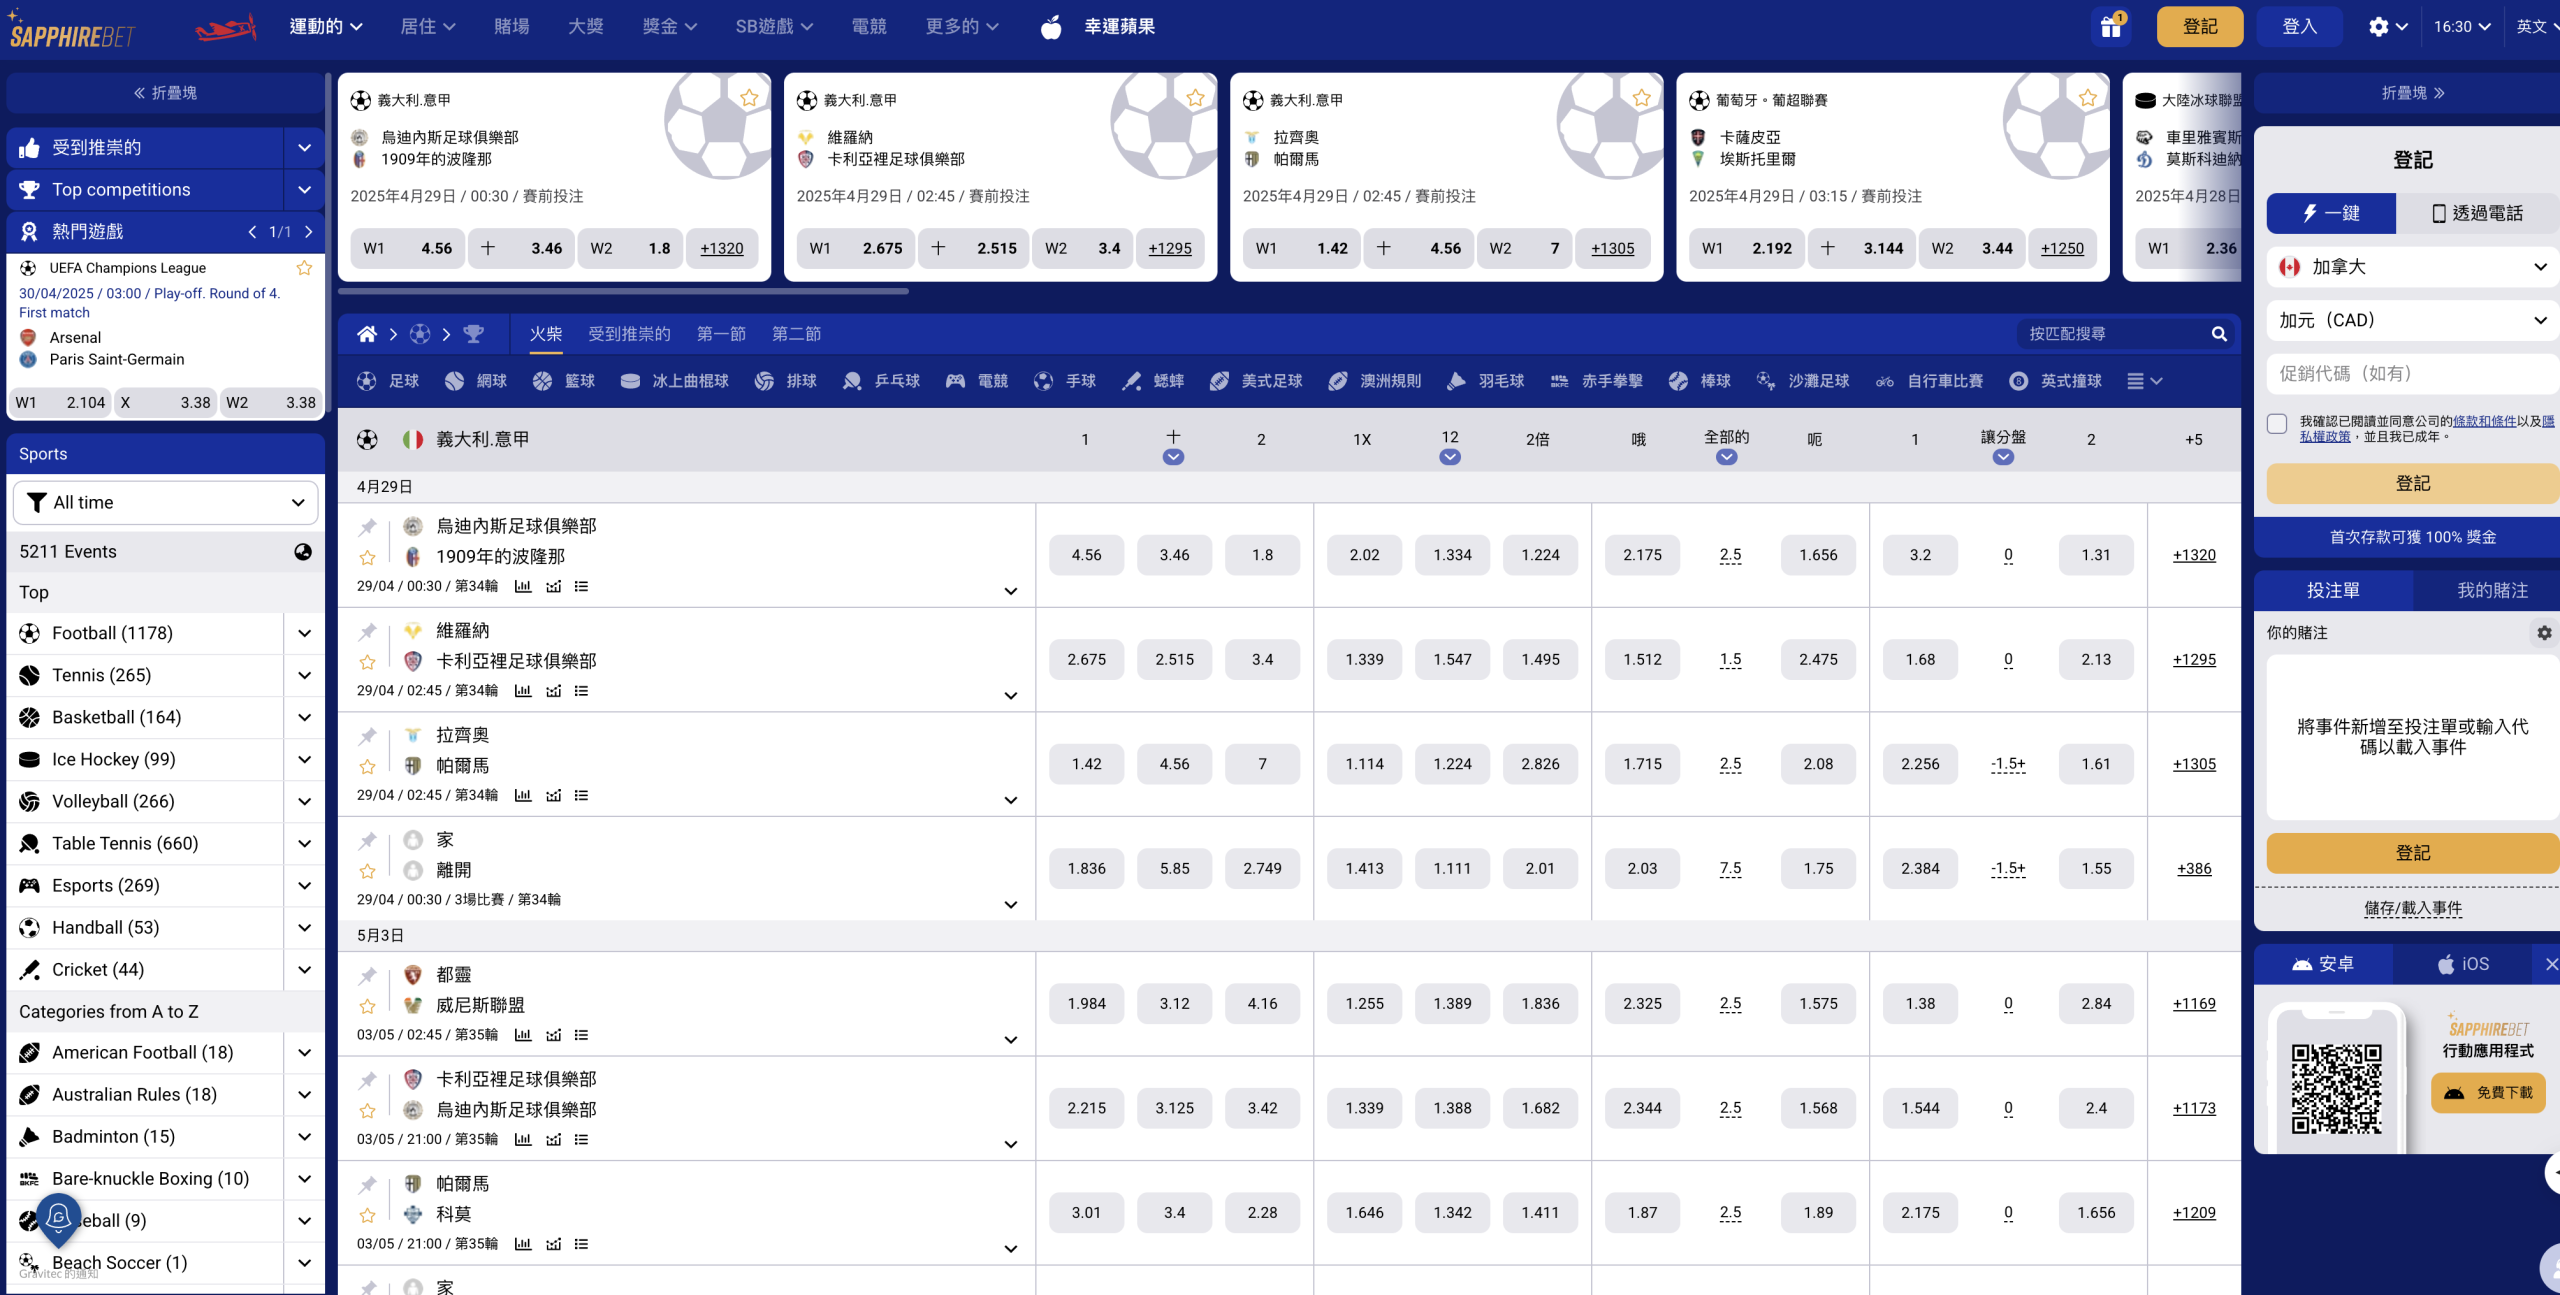
Task: Switch to the Second Half tab
Action: (x=796, y=334)
